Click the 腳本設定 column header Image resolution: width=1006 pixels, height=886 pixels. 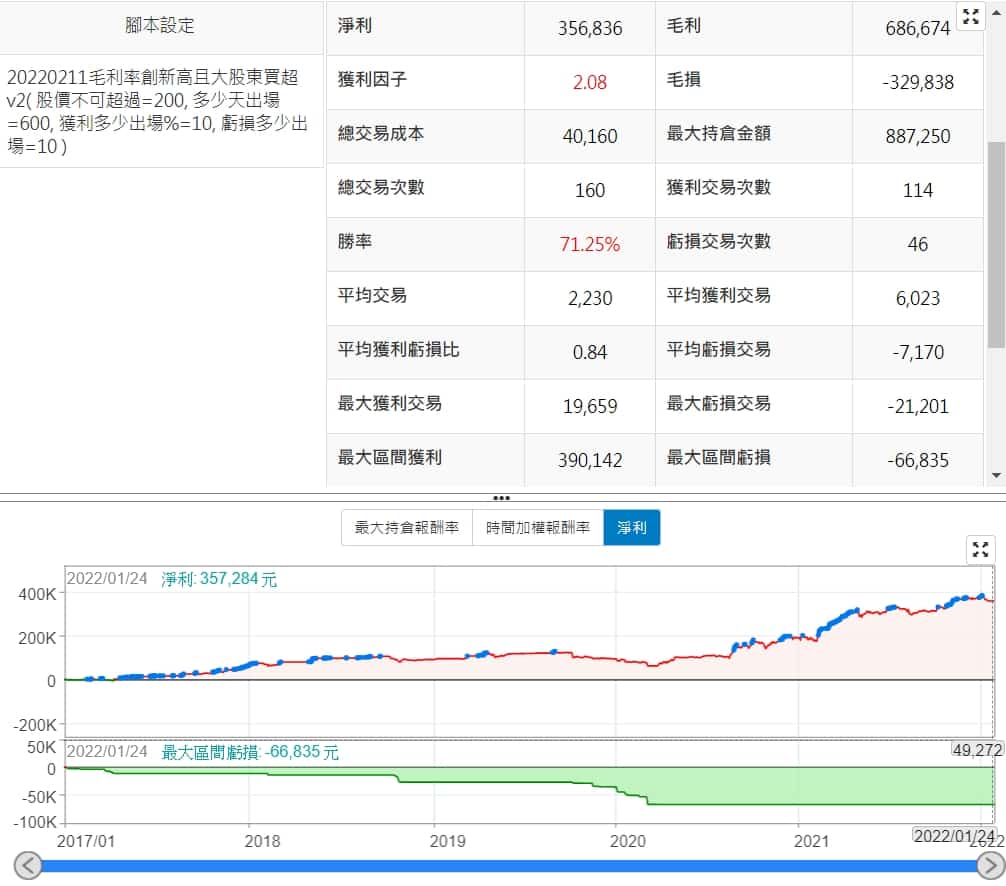[x=160, y=26]
